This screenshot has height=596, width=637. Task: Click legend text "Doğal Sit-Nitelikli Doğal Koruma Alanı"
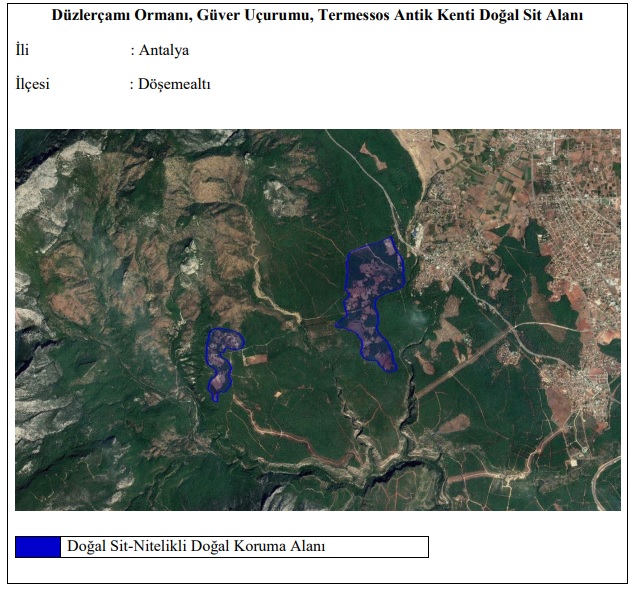point(196,546)
